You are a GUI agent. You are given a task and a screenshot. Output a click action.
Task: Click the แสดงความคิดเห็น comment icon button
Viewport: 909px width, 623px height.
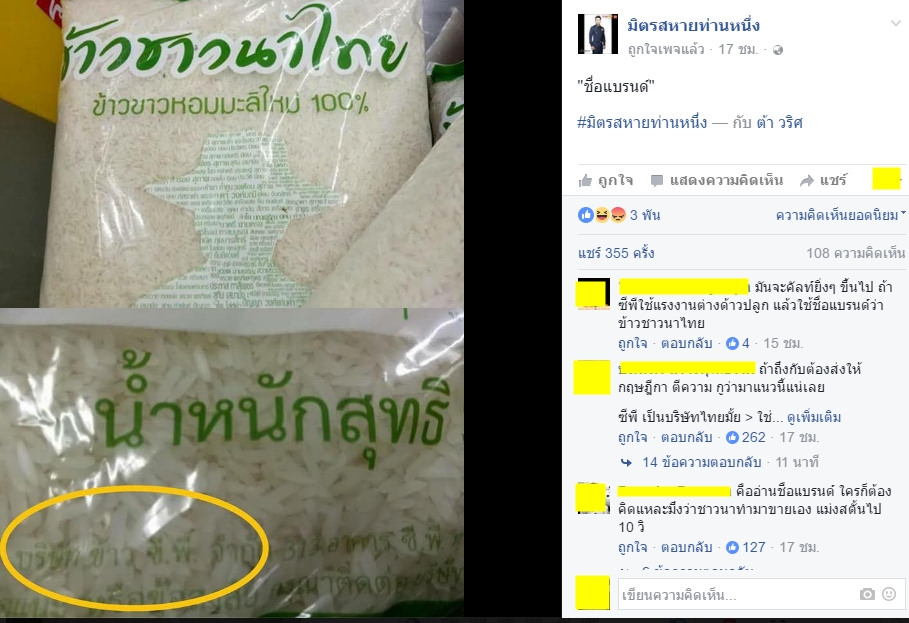717,180
